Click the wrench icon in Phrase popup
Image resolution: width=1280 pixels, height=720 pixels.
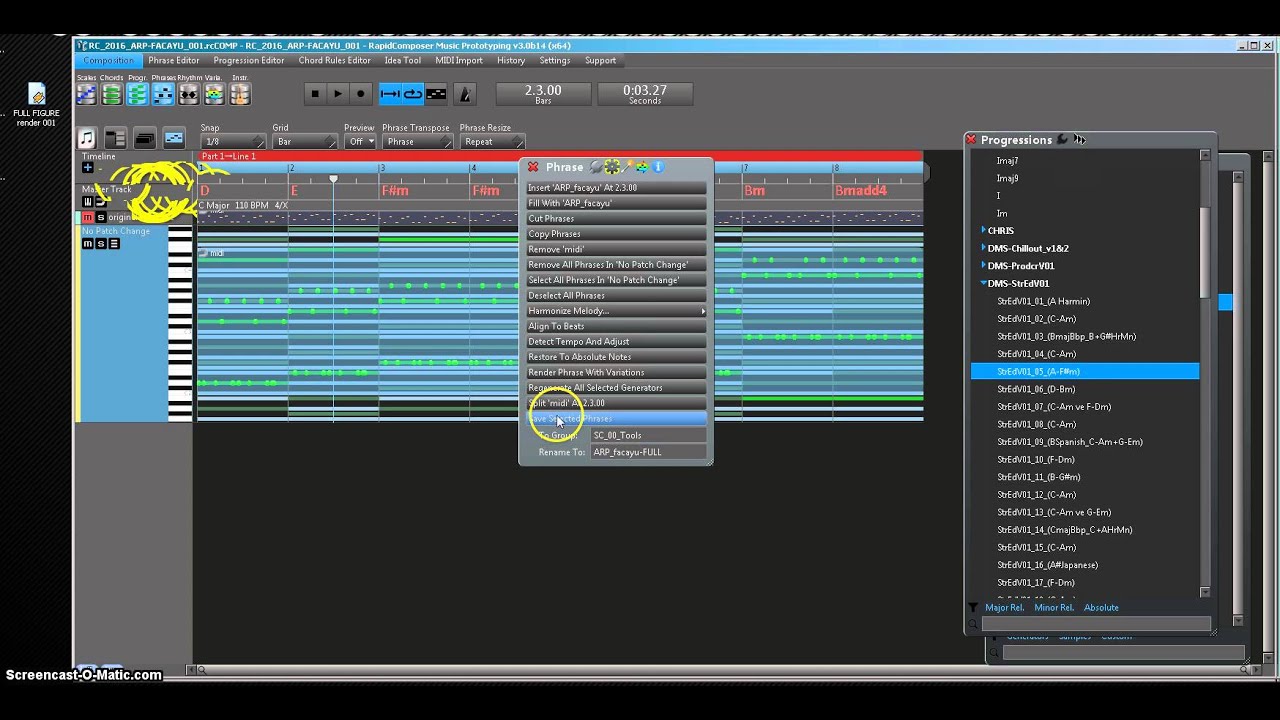pos(596,167)
